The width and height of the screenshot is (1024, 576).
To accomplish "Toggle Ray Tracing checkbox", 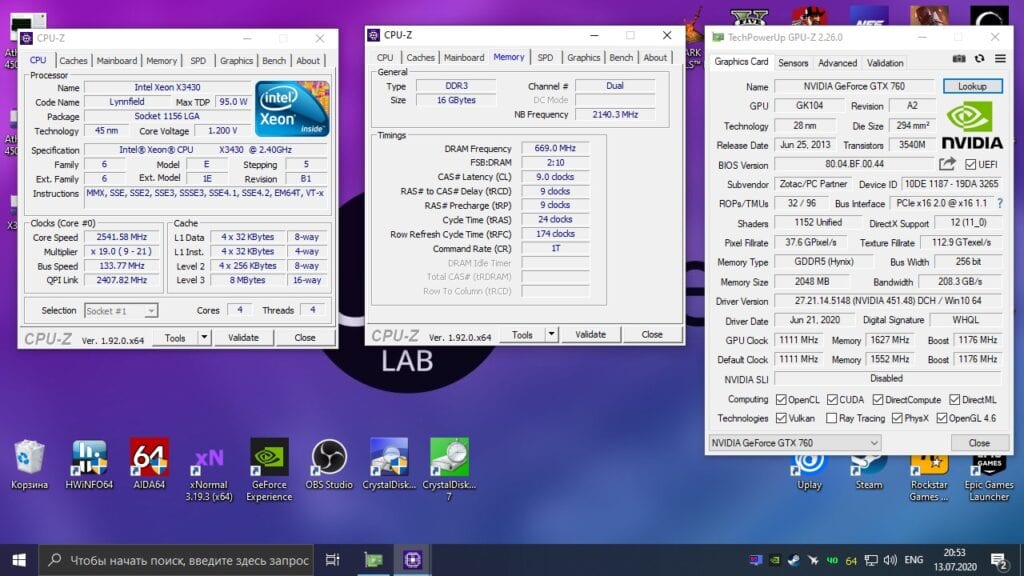I will (831, 418).
